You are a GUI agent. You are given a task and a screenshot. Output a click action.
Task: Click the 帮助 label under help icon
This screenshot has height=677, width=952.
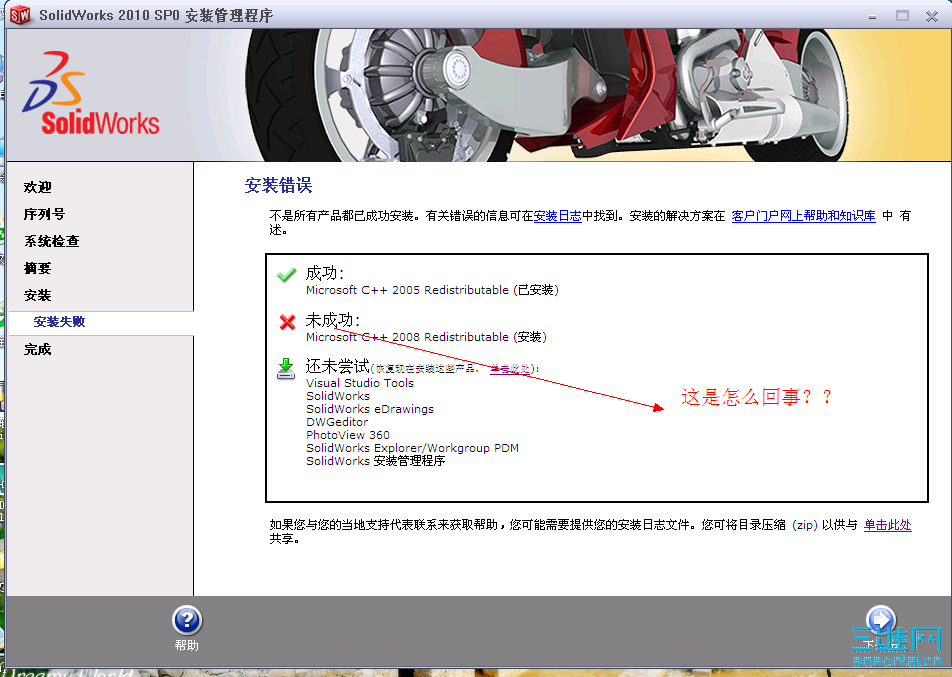[187, 645]
